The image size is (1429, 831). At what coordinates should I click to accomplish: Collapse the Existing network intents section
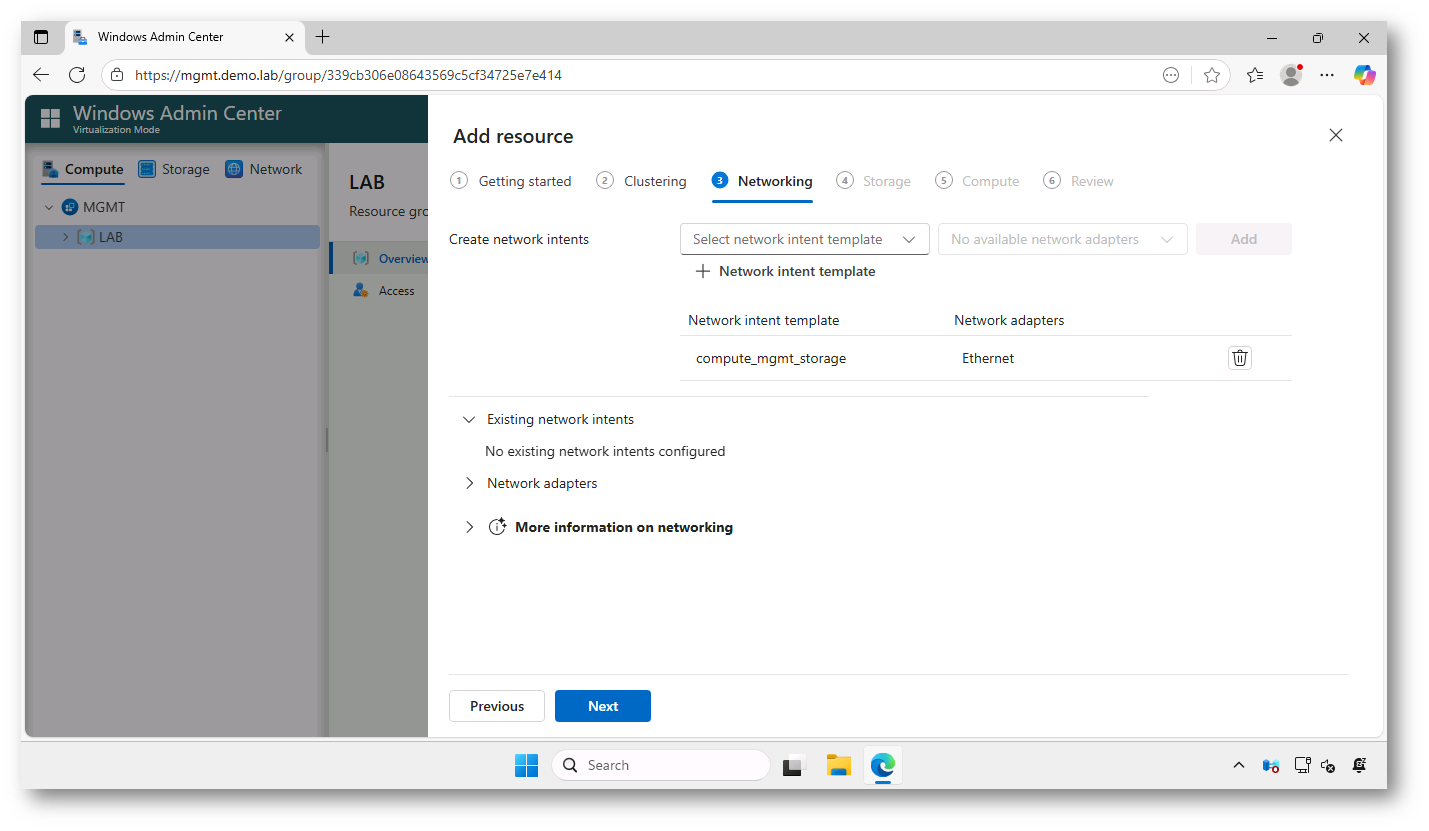[x=470, y=419]
